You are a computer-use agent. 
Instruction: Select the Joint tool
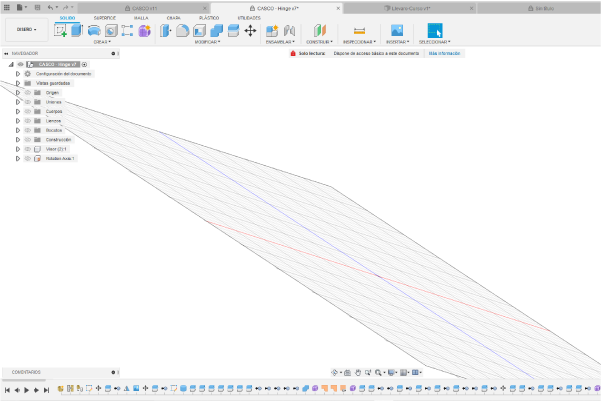click(289, 30)
